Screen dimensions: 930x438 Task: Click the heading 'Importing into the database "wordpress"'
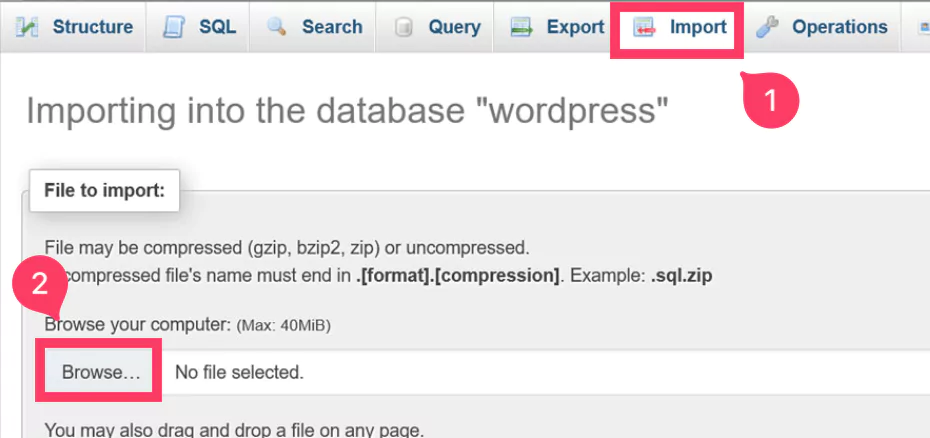[347, 110]
